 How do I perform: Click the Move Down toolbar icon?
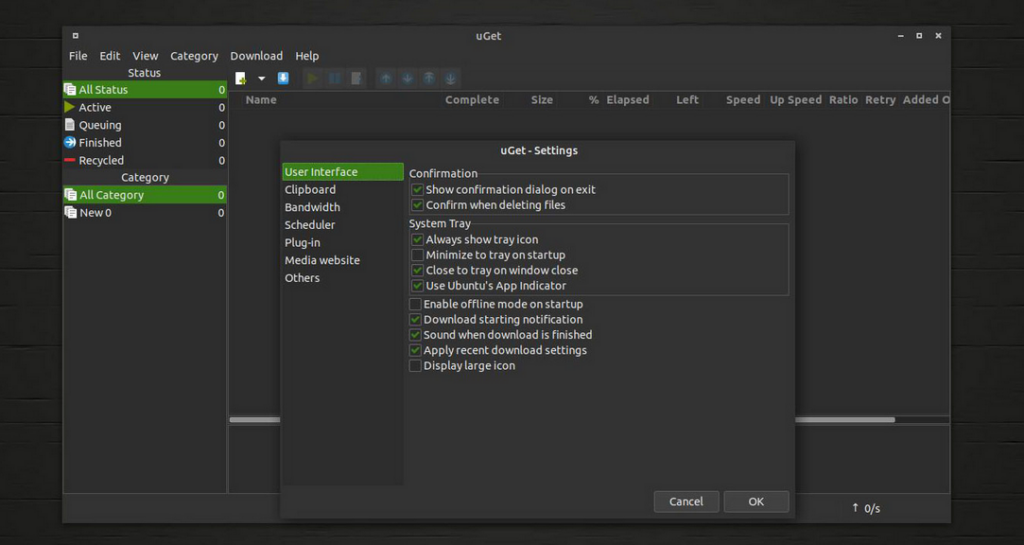tap(408, 78)
